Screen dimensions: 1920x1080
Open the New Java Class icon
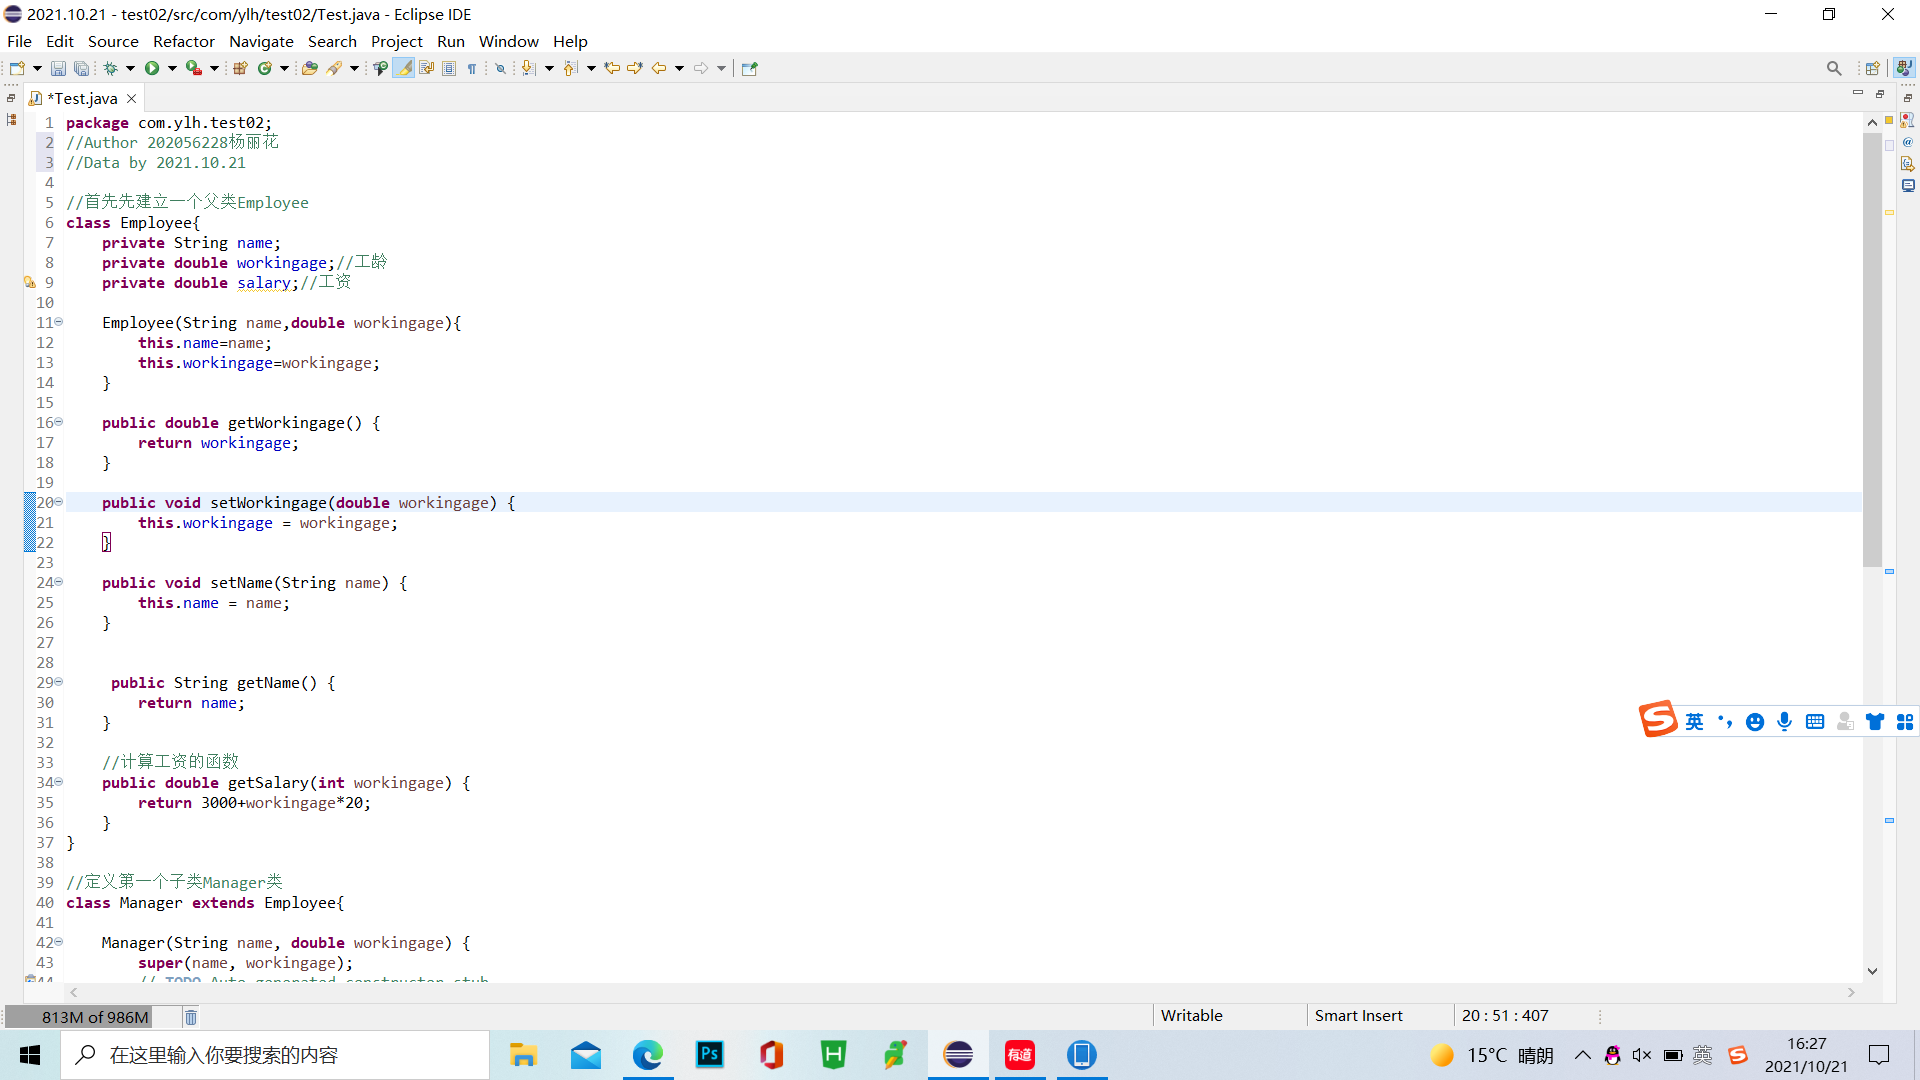tap(265, 69)
